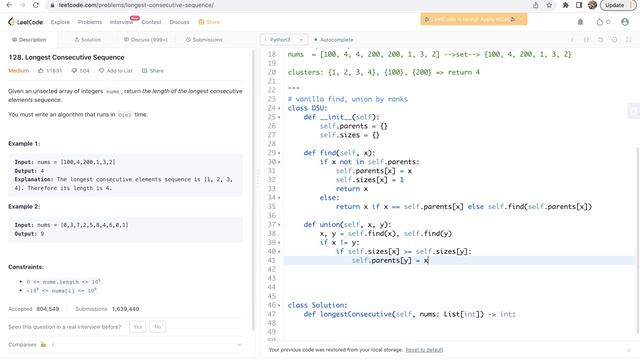Open the editor info icon
Image resolution: width=640 pixels, height=360 pixels.
coord(572,40)
